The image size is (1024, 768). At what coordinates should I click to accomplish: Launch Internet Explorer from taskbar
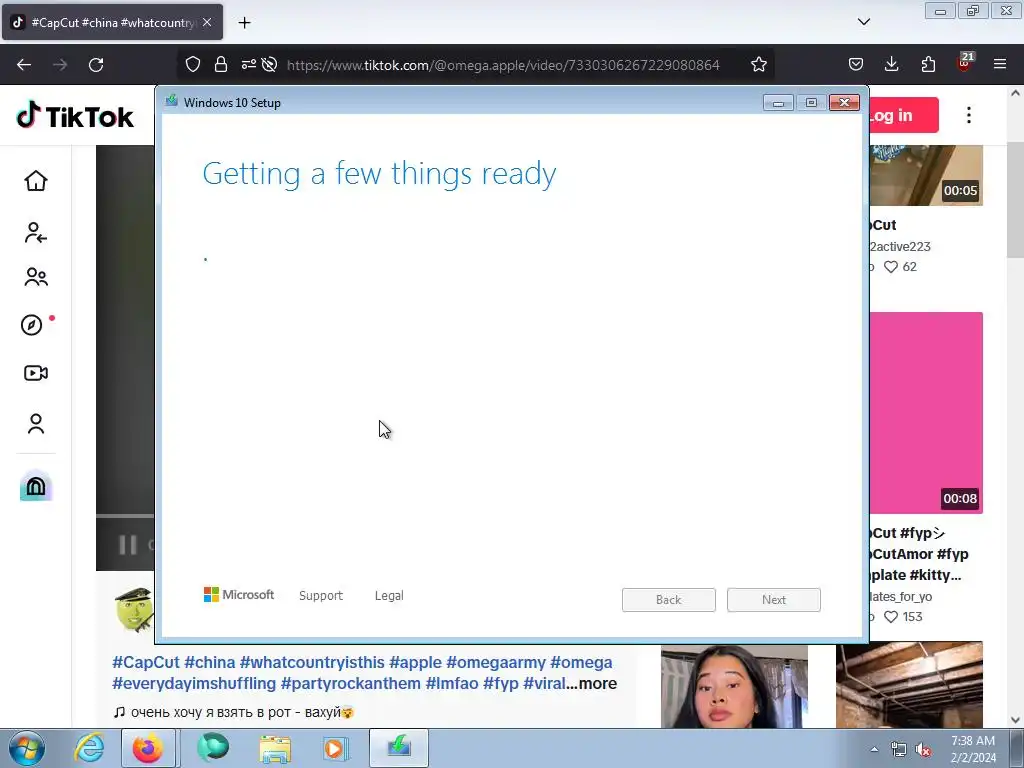pos(89,748)
